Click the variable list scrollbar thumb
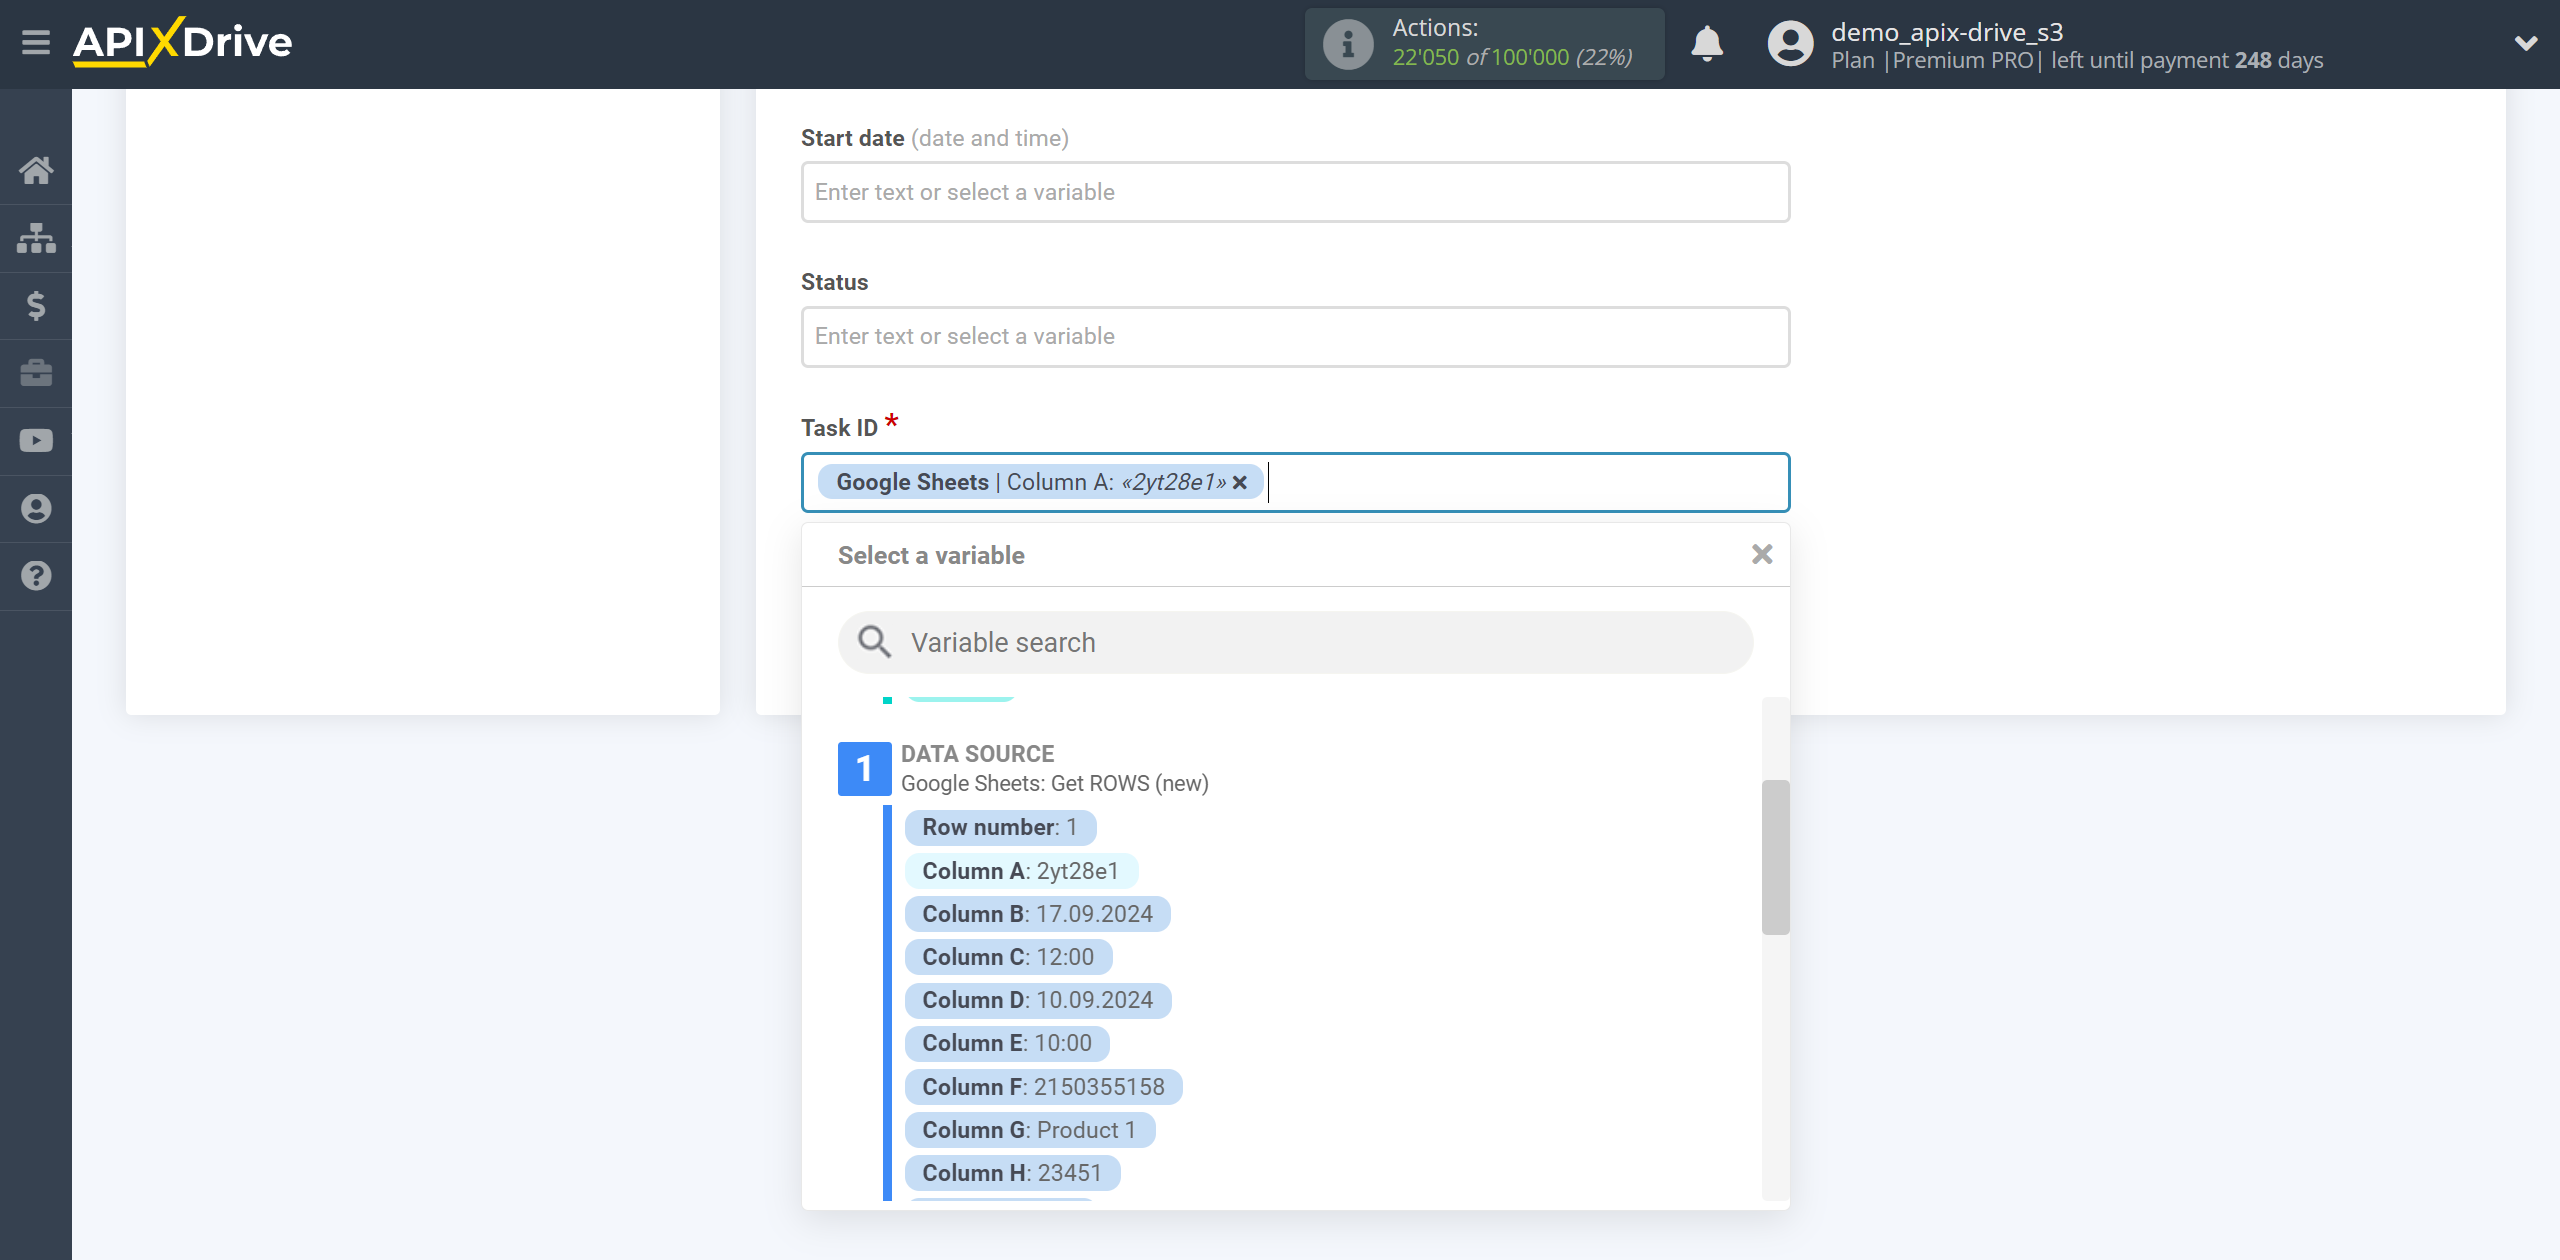Image resolution: width=2560 pixels, height=1260 pixels. 1775,857
